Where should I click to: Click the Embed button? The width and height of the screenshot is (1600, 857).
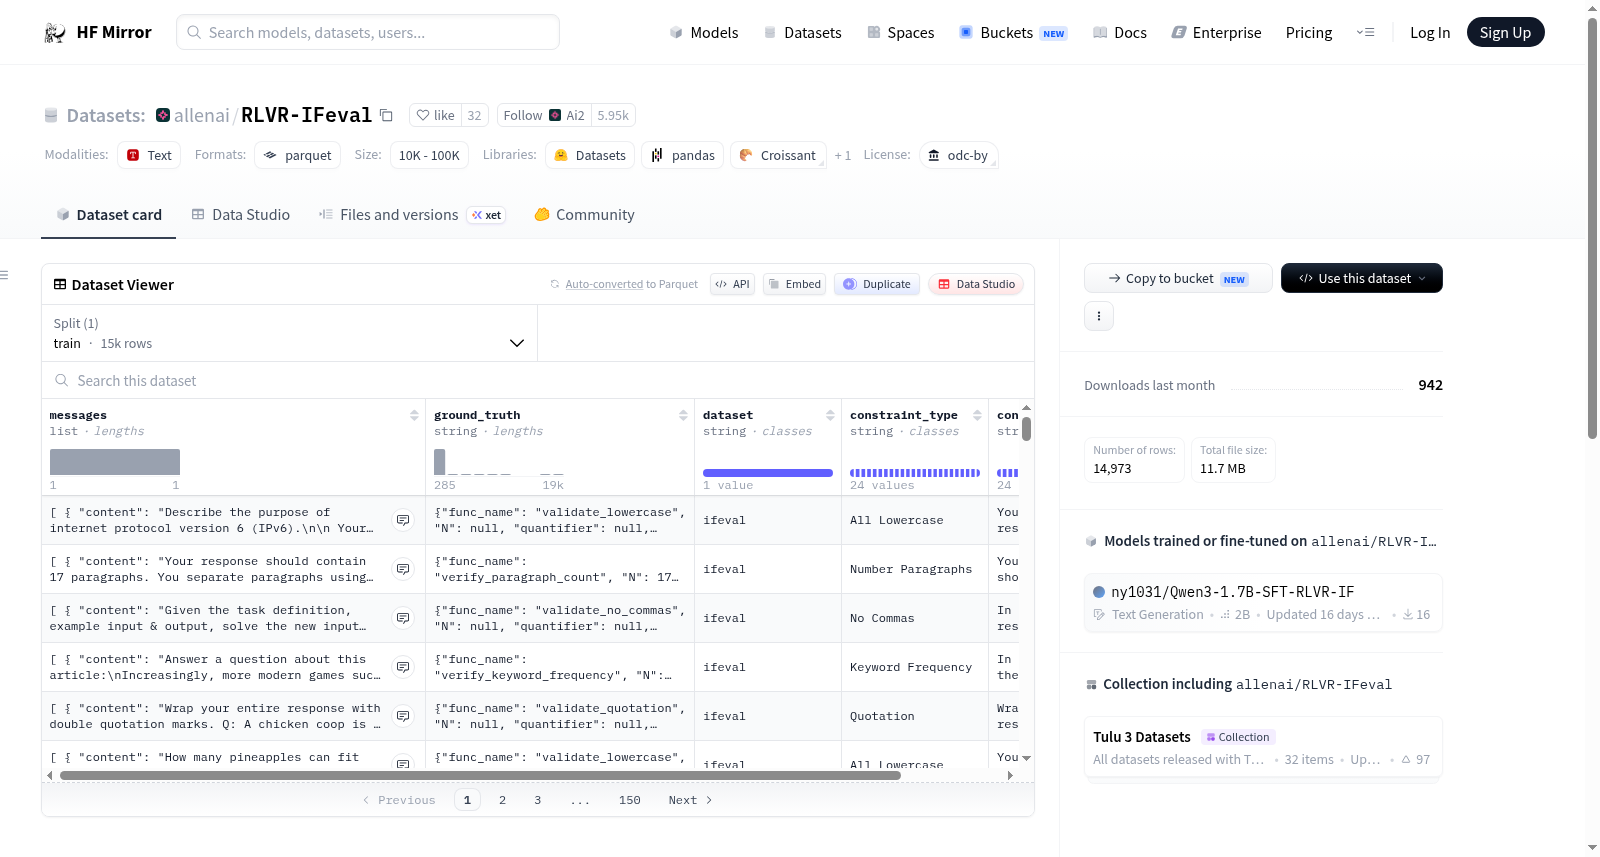[794, 284]
